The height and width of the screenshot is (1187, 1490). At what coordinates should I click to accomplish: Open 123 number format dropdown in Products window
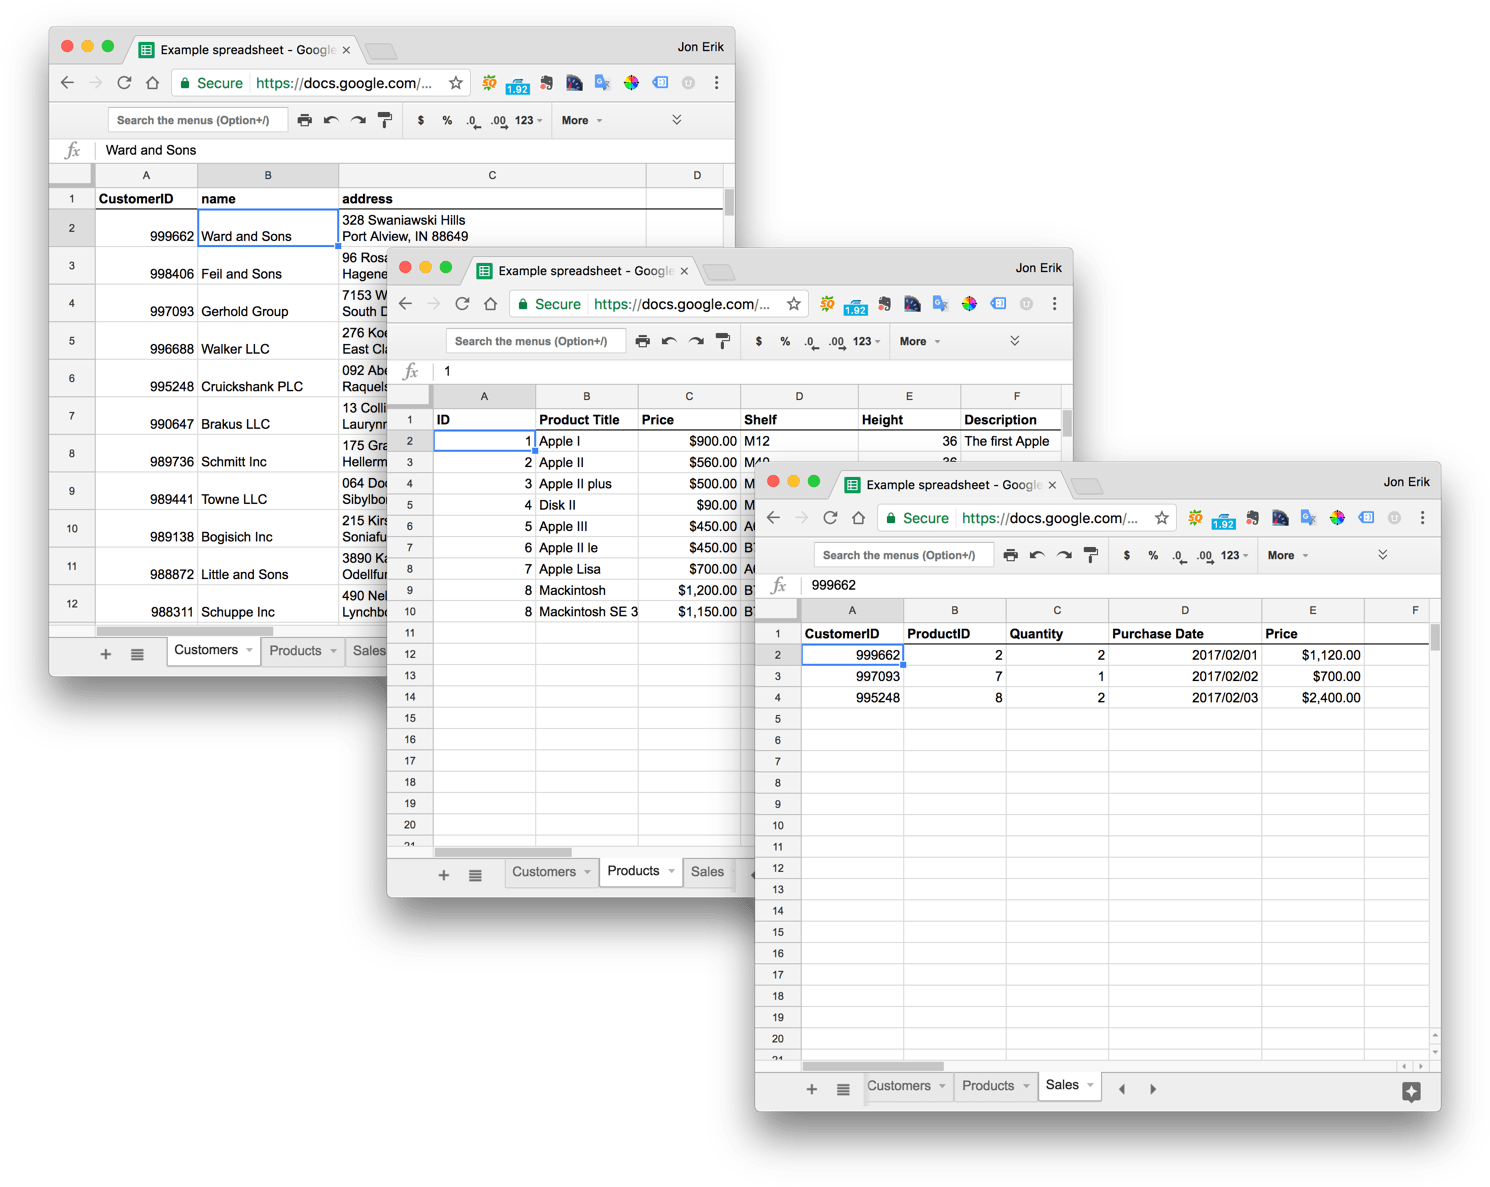pyautogui.click(x=866, y=341)
